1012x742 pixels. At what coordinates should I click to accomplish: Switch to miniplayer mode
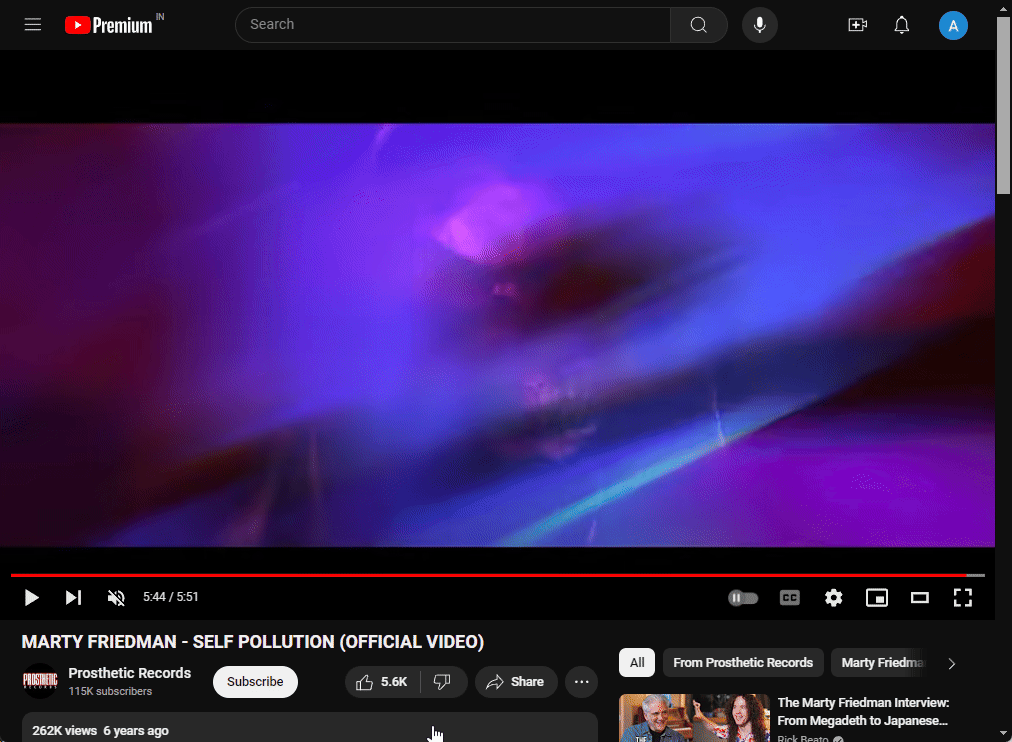click(x=876, y=597)
